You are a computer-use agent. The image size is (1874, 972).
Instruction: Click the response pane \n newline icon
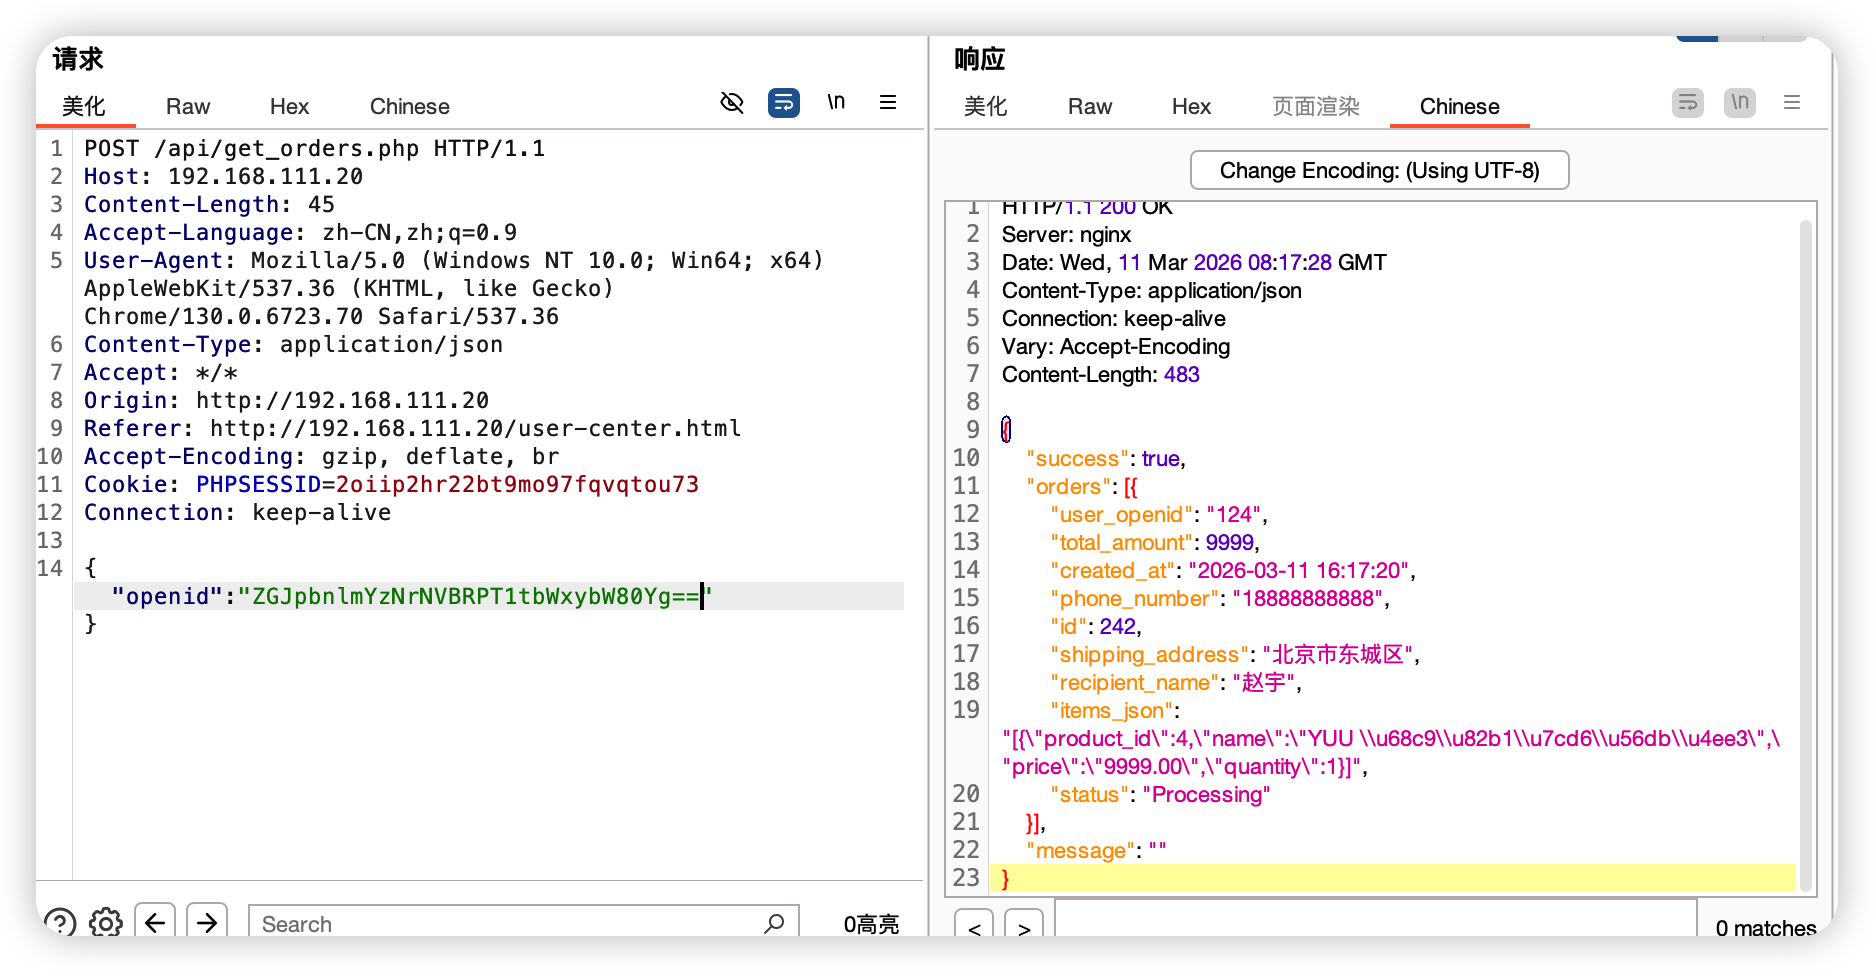[x=1740, y=103]
